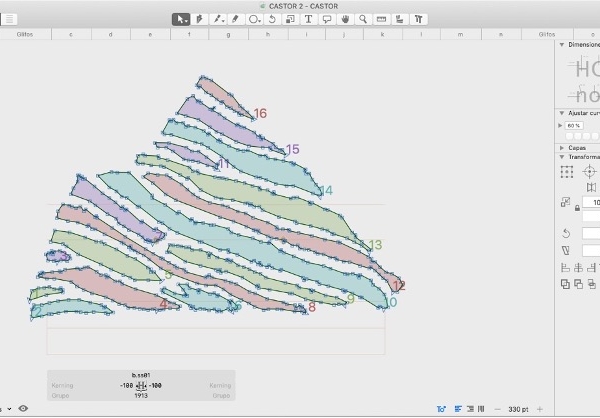
Task: Select the Pencil tool
Action: point(235,18)
